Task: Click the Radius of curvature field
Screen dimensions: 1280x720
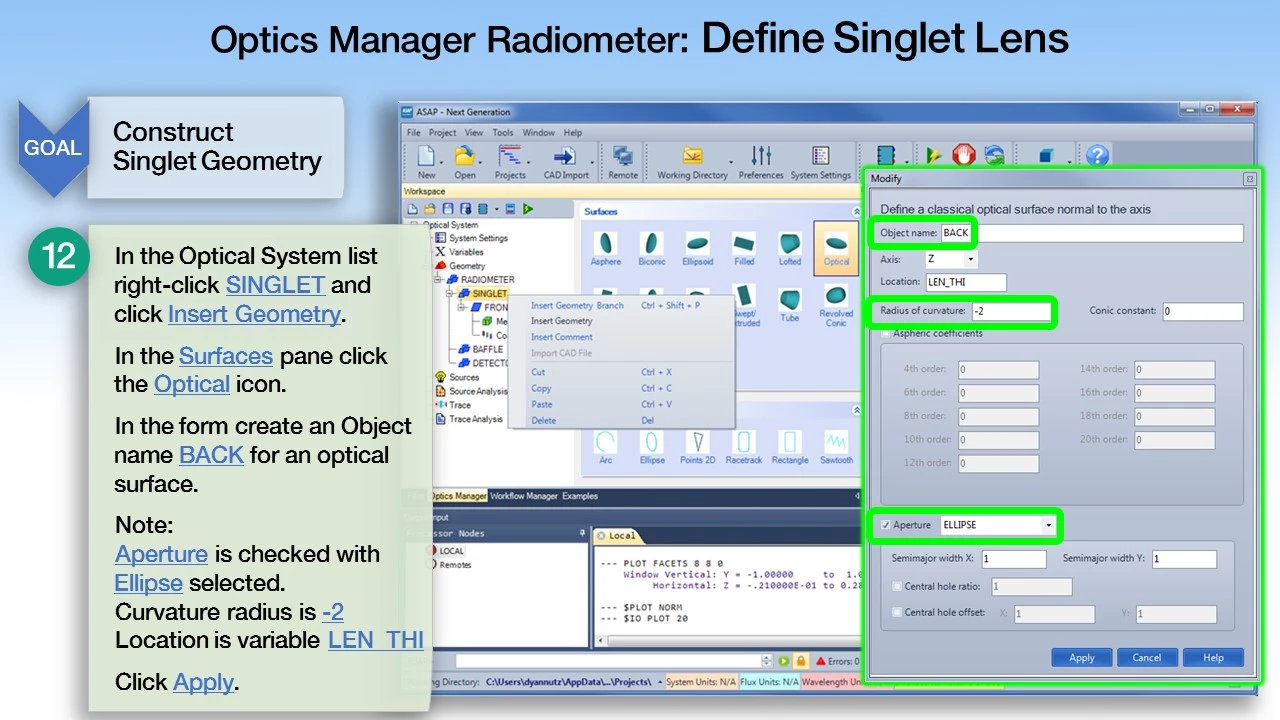Action: click(x=995, y=312)
